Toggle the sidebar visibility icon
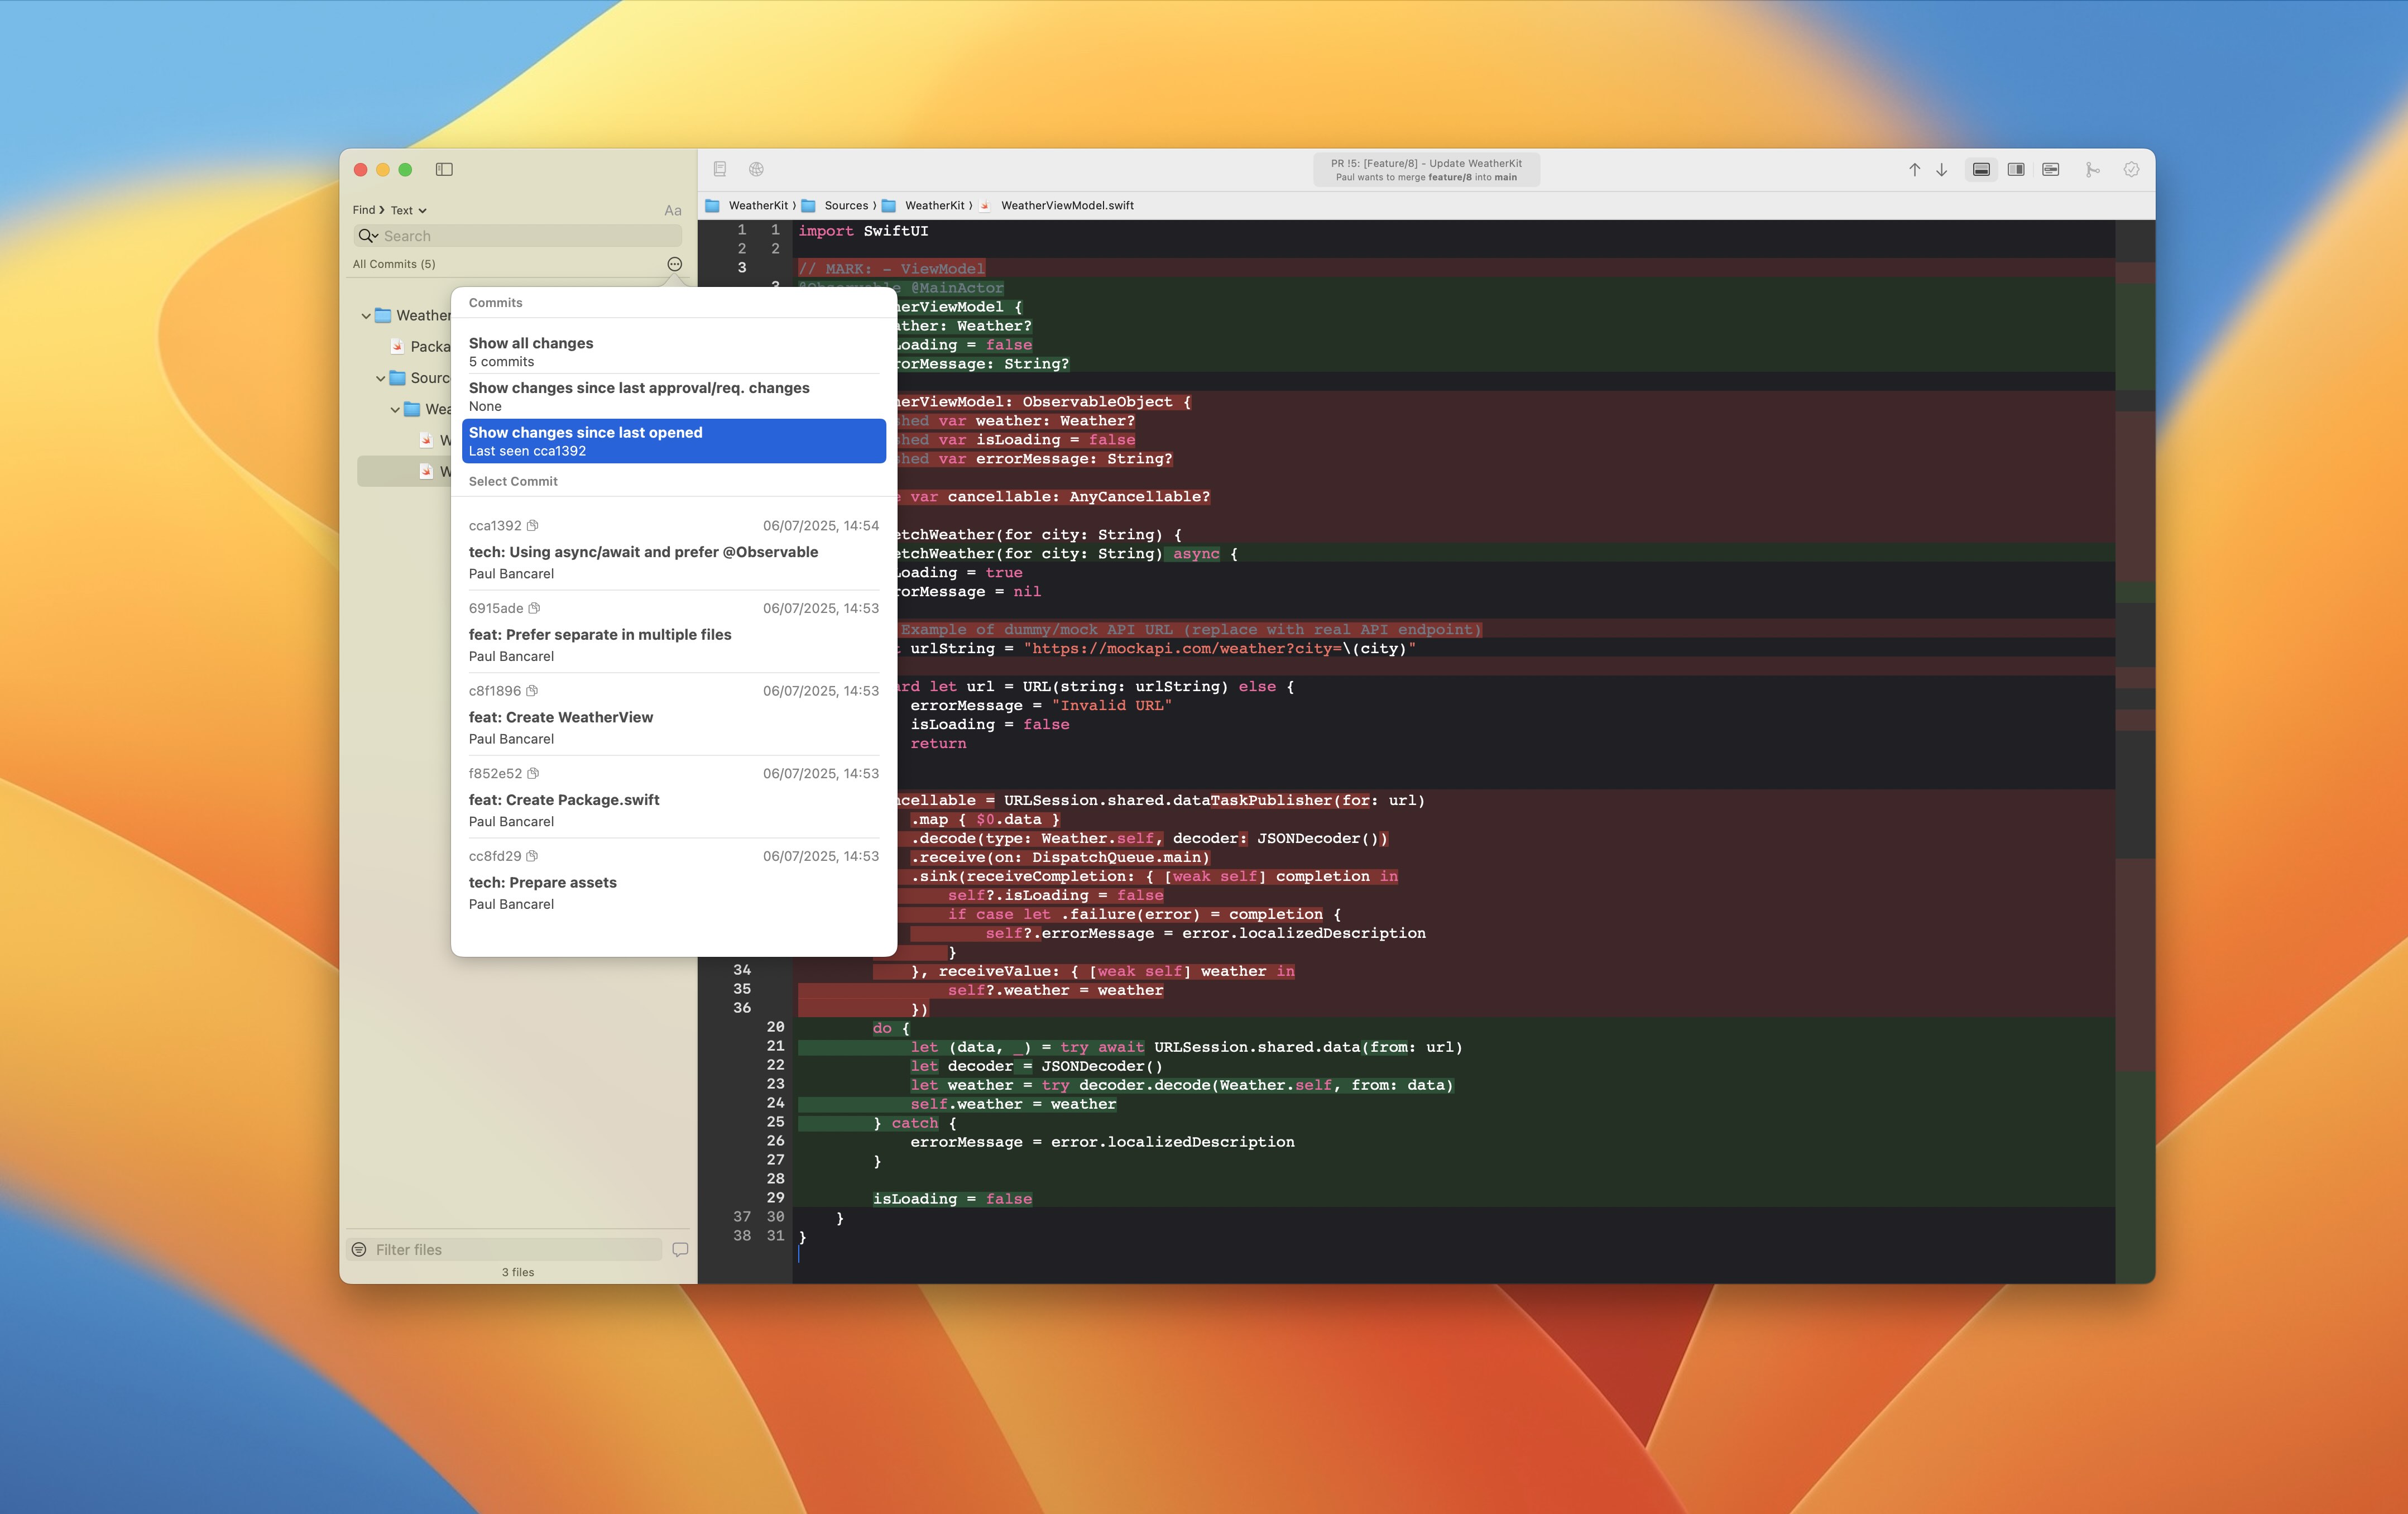 pos(443,169)
